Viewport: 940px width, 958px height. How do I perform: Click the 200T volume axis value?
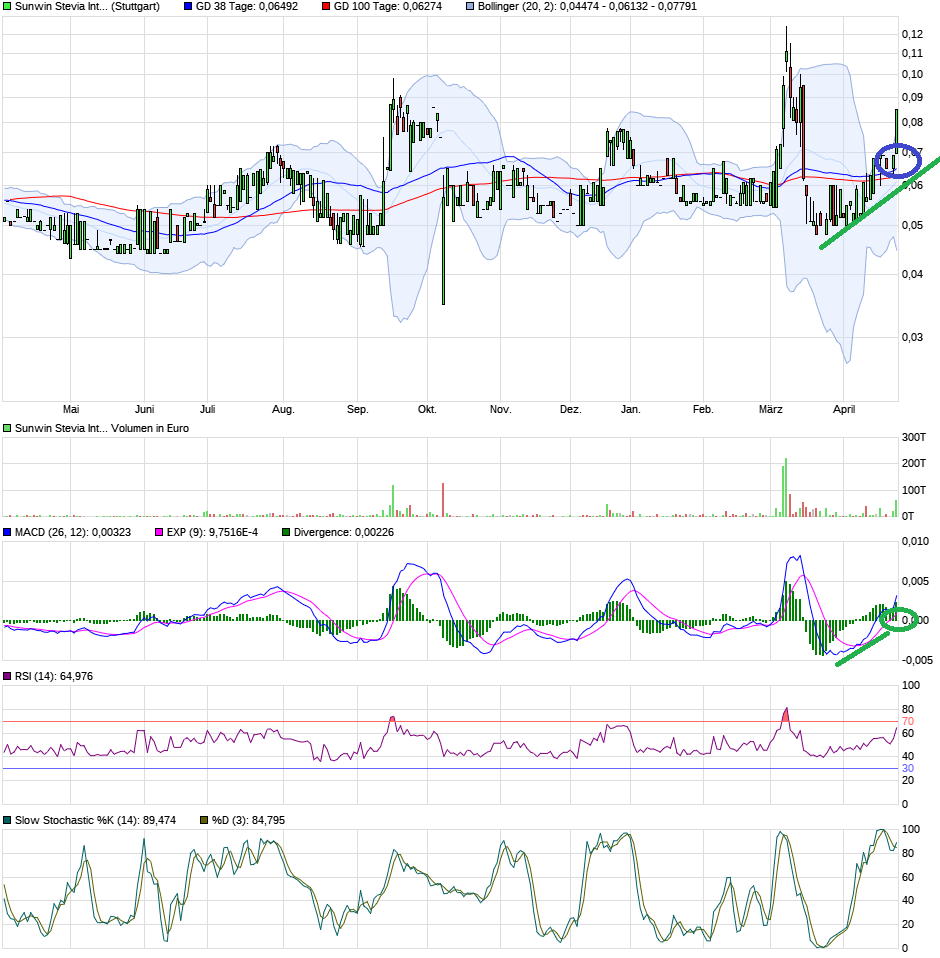914,463
